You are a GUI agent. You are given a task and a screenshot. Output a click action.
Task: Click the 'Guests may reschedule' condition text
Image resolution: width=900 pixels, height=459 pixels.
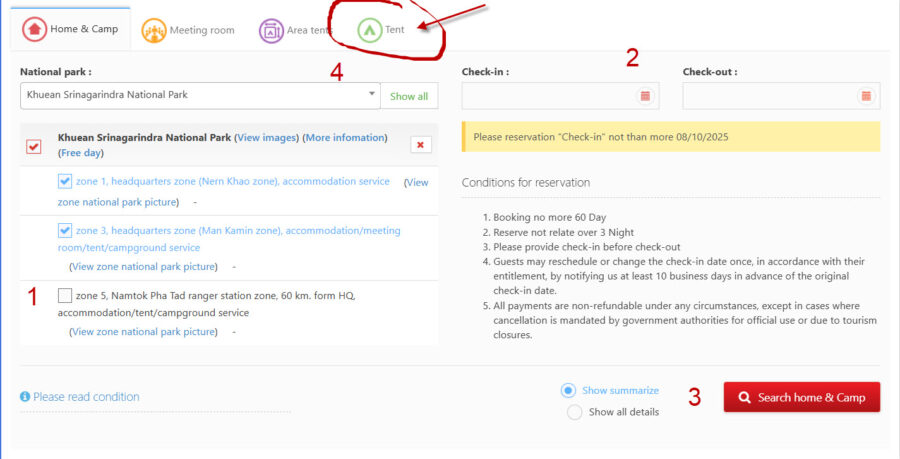(x=679, y=276)
